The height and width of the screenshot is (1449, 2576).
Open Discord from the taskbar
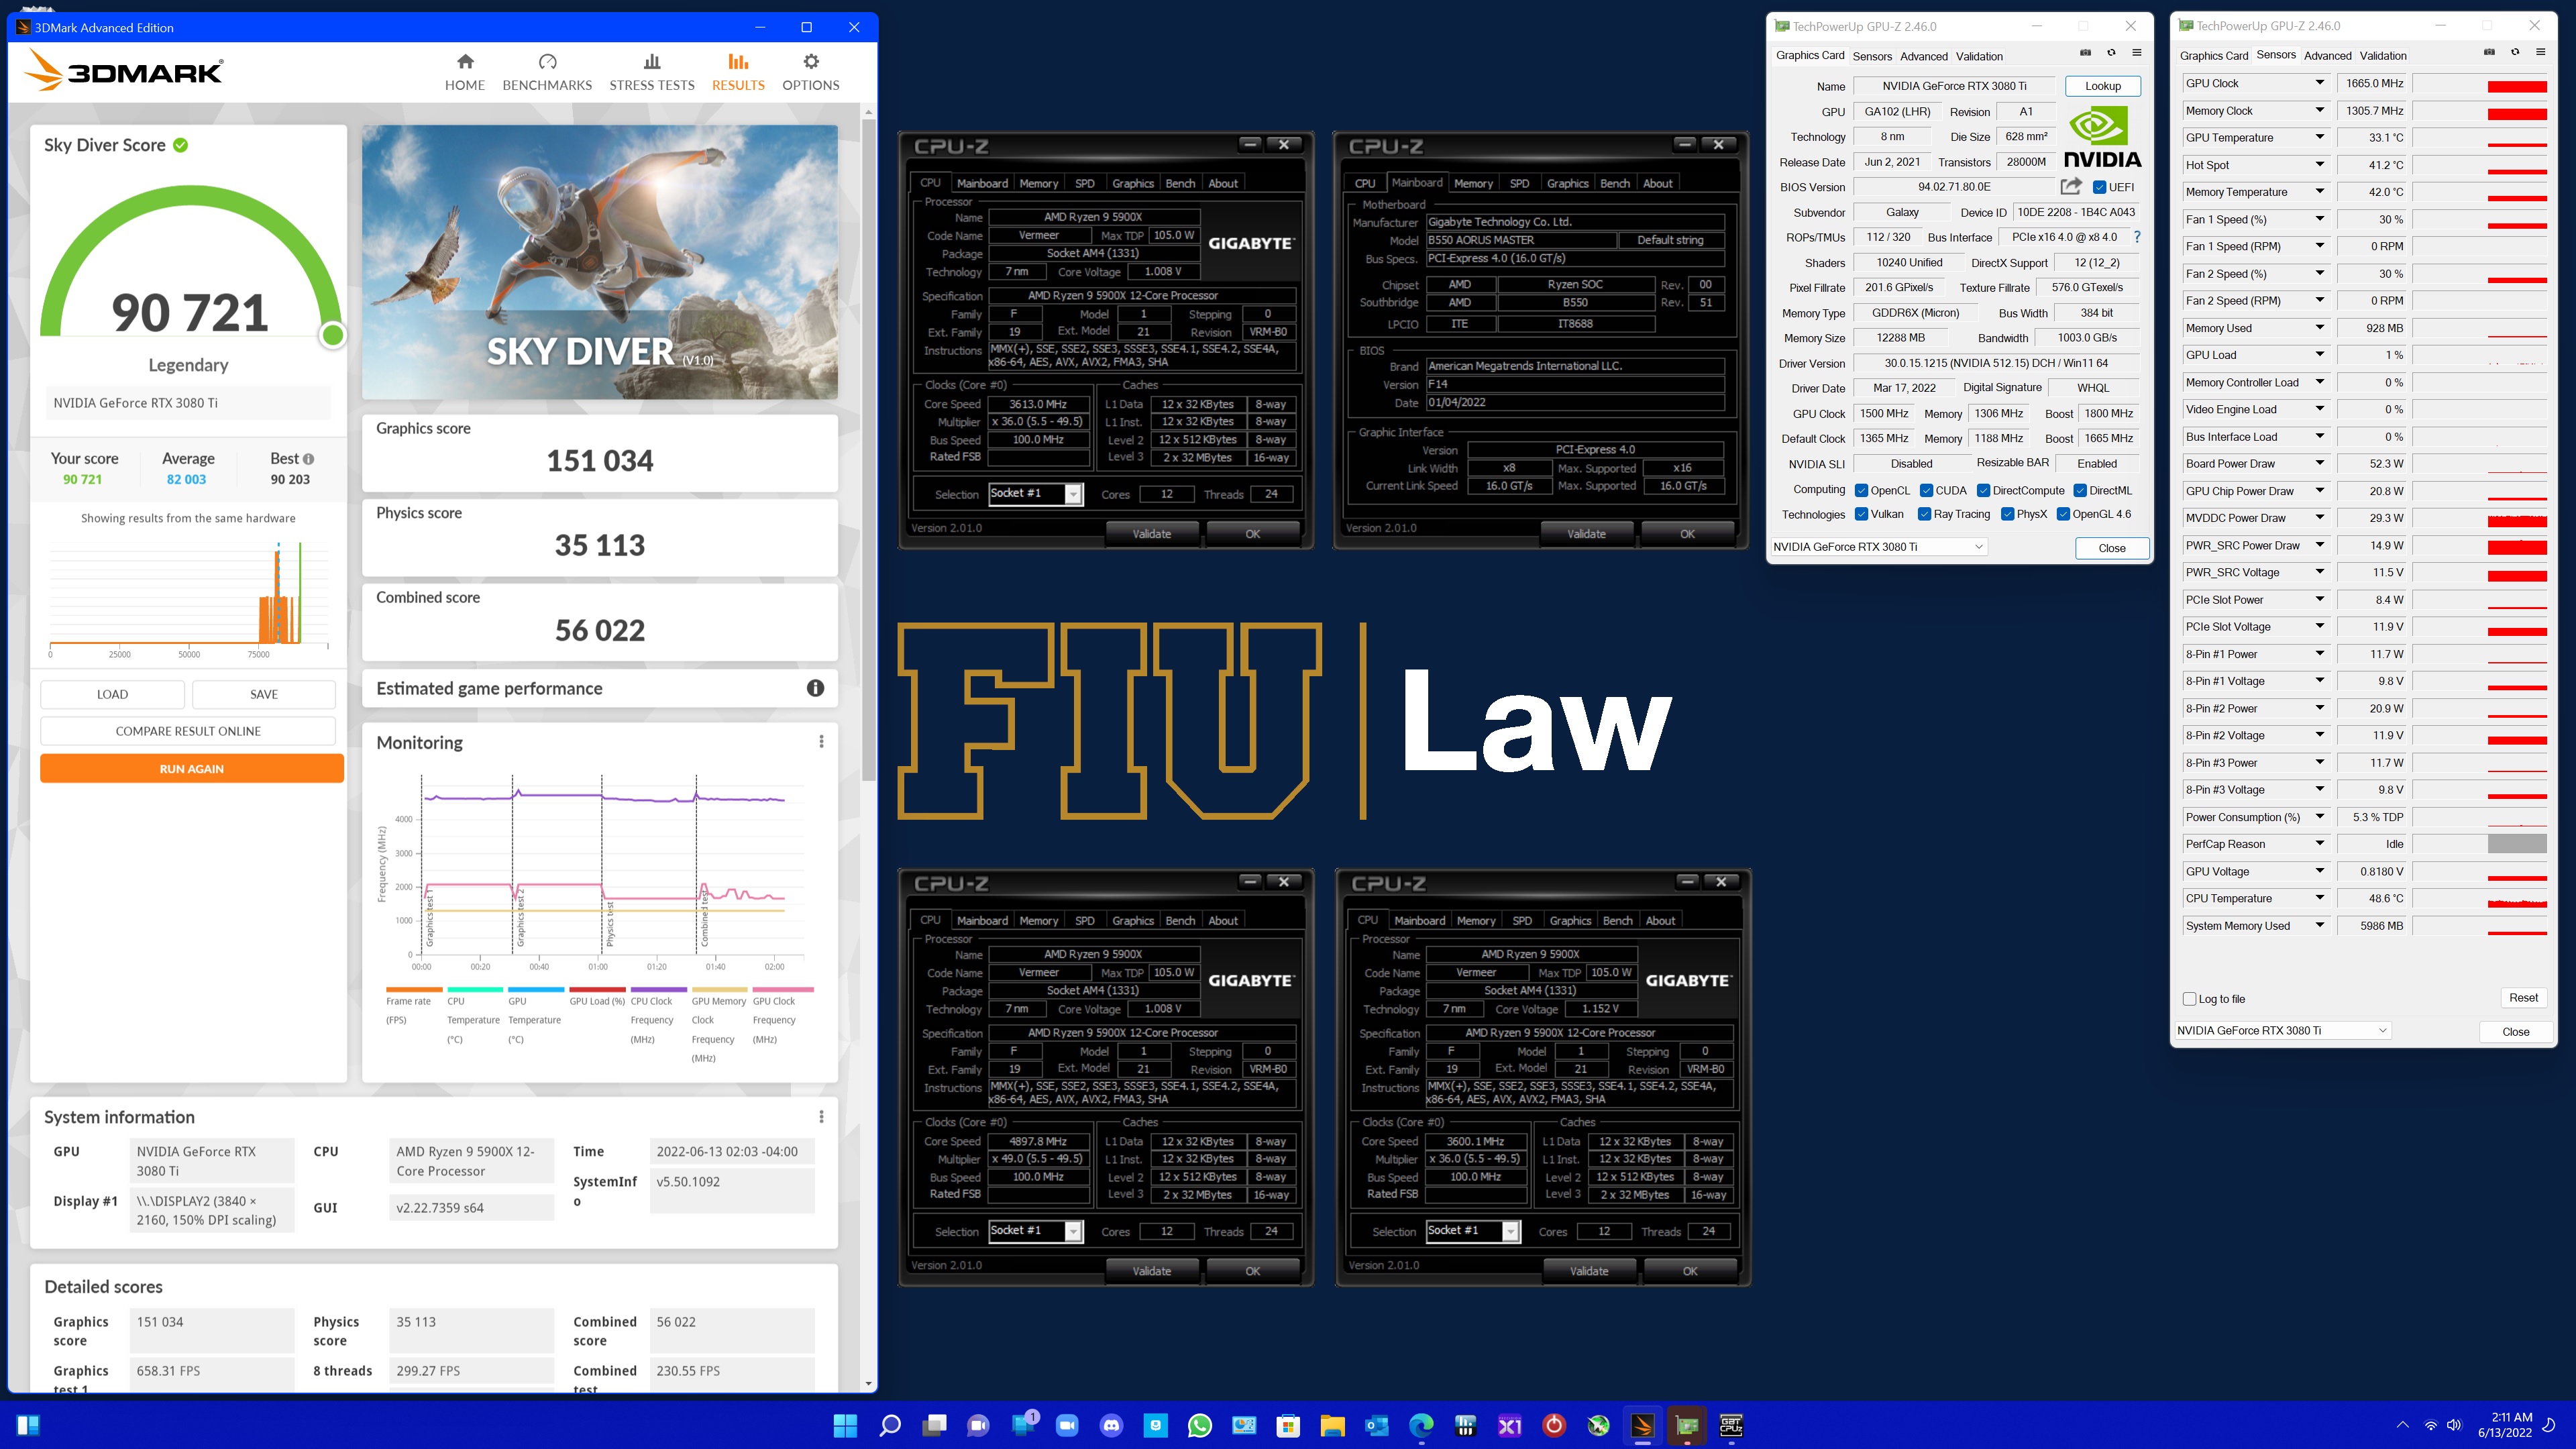(1111, 1425)
